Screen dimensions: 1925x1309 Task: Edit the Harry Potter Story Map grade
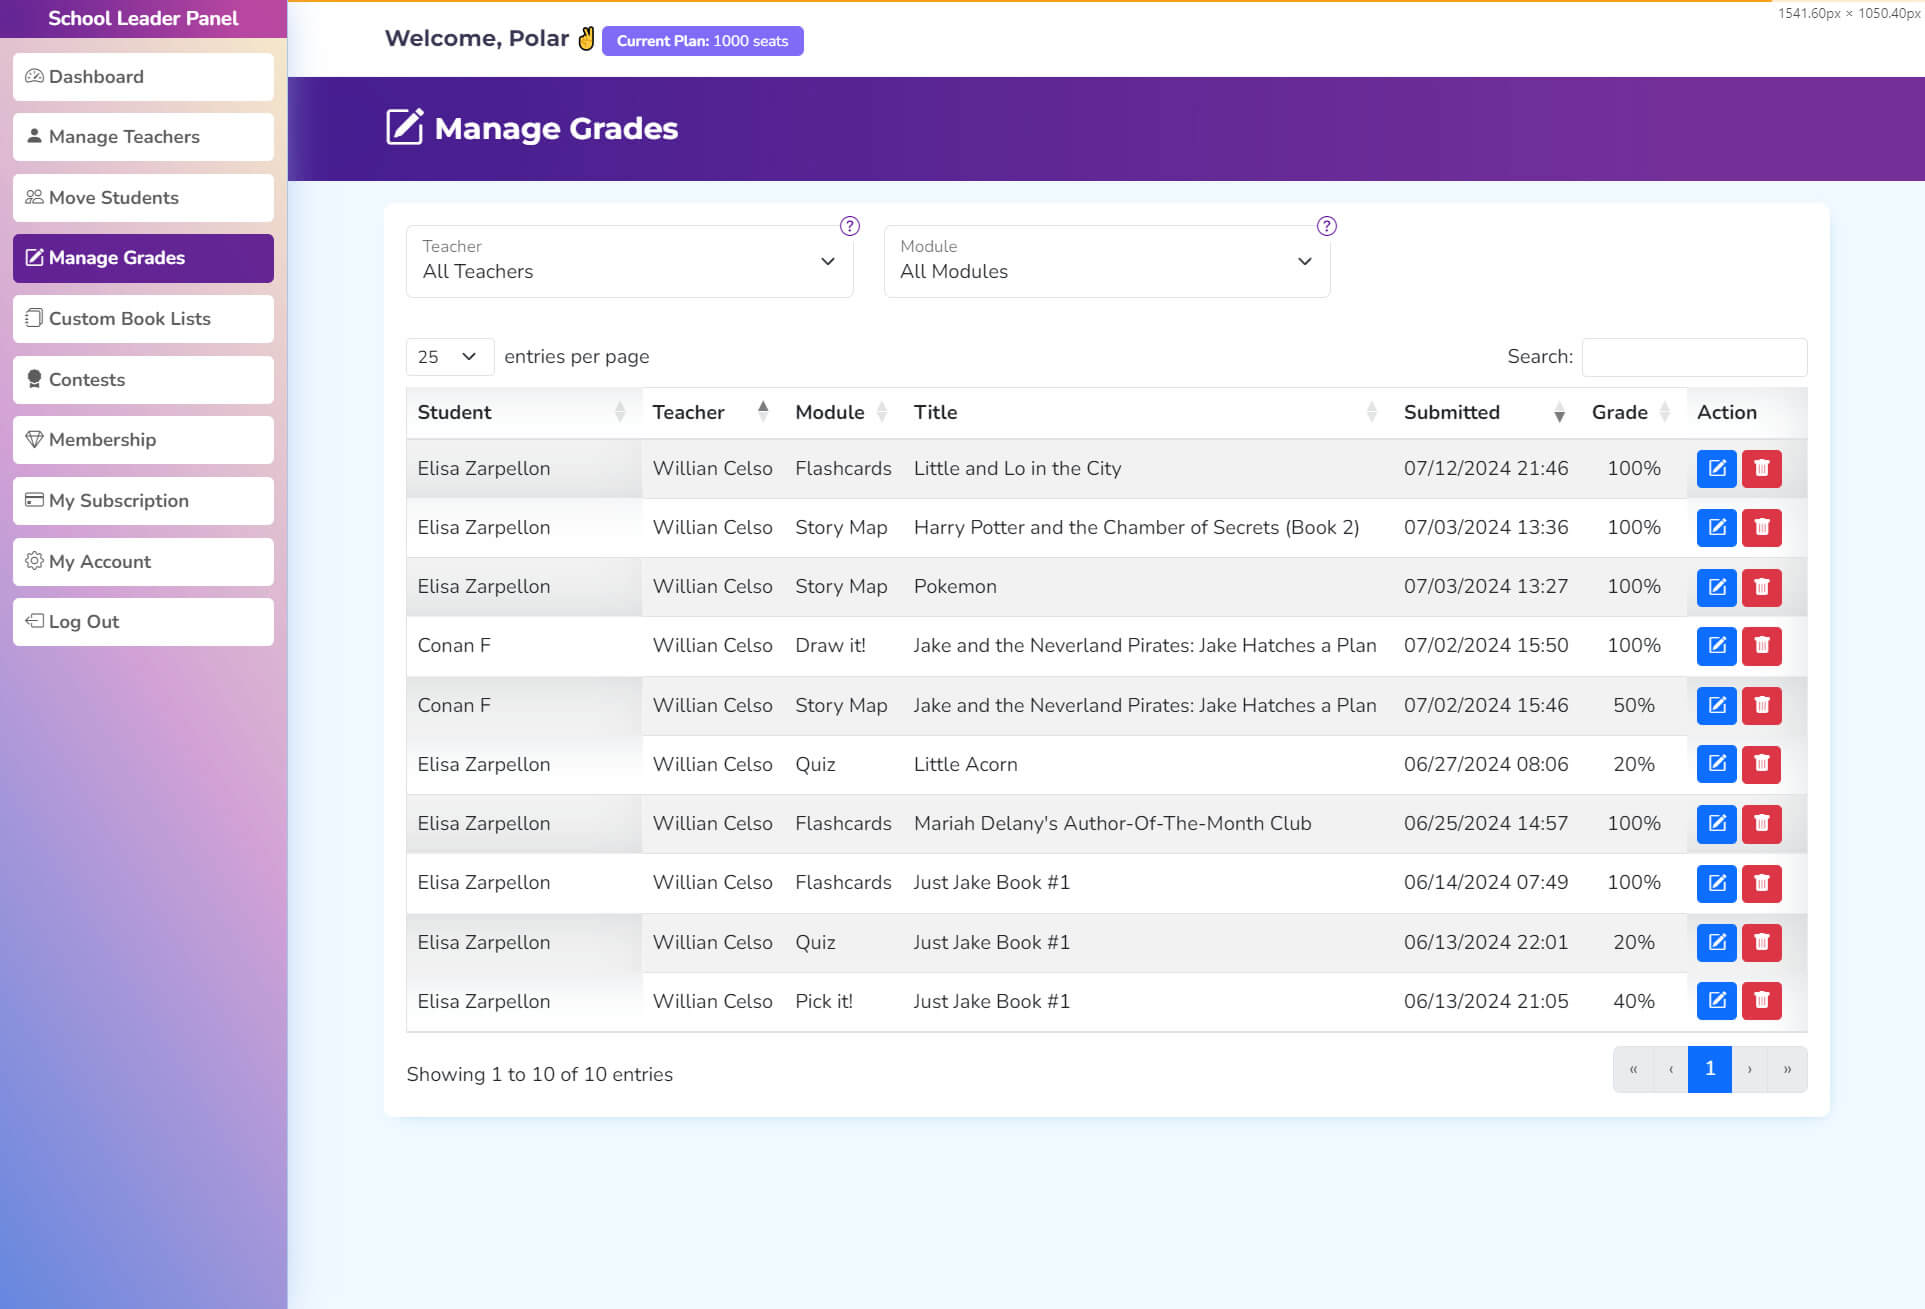1716,527
